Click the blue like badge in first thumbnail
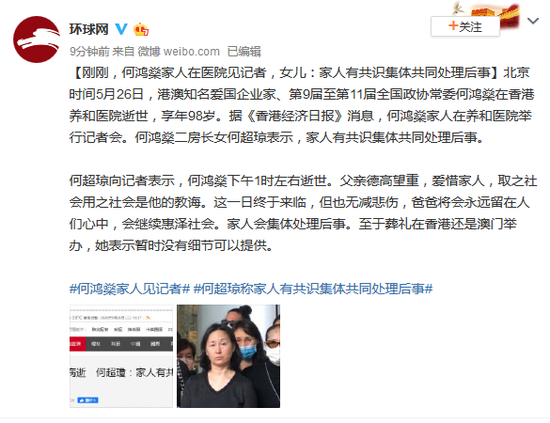 (x=88, y=400)
